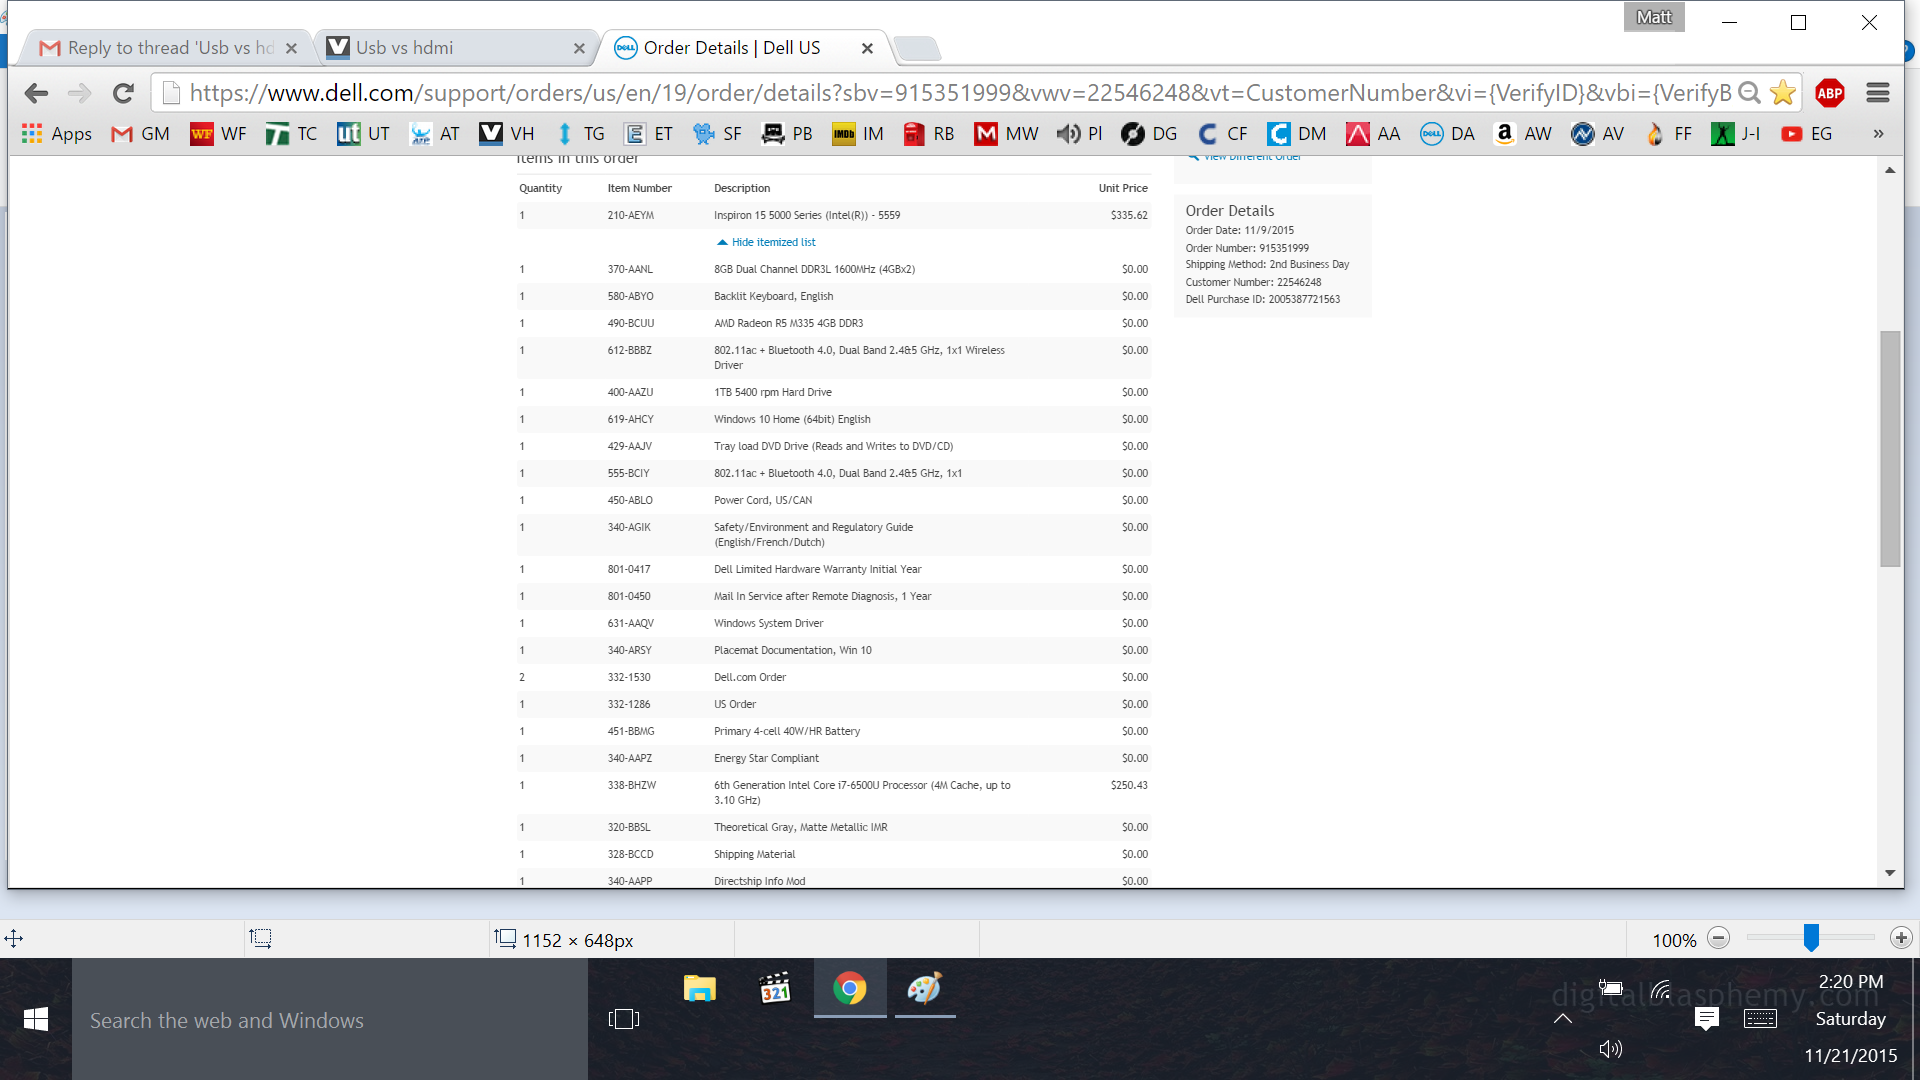The image size is (1920, 1080).
Task: Open the TG bookmark
Action: coord(579,134)
